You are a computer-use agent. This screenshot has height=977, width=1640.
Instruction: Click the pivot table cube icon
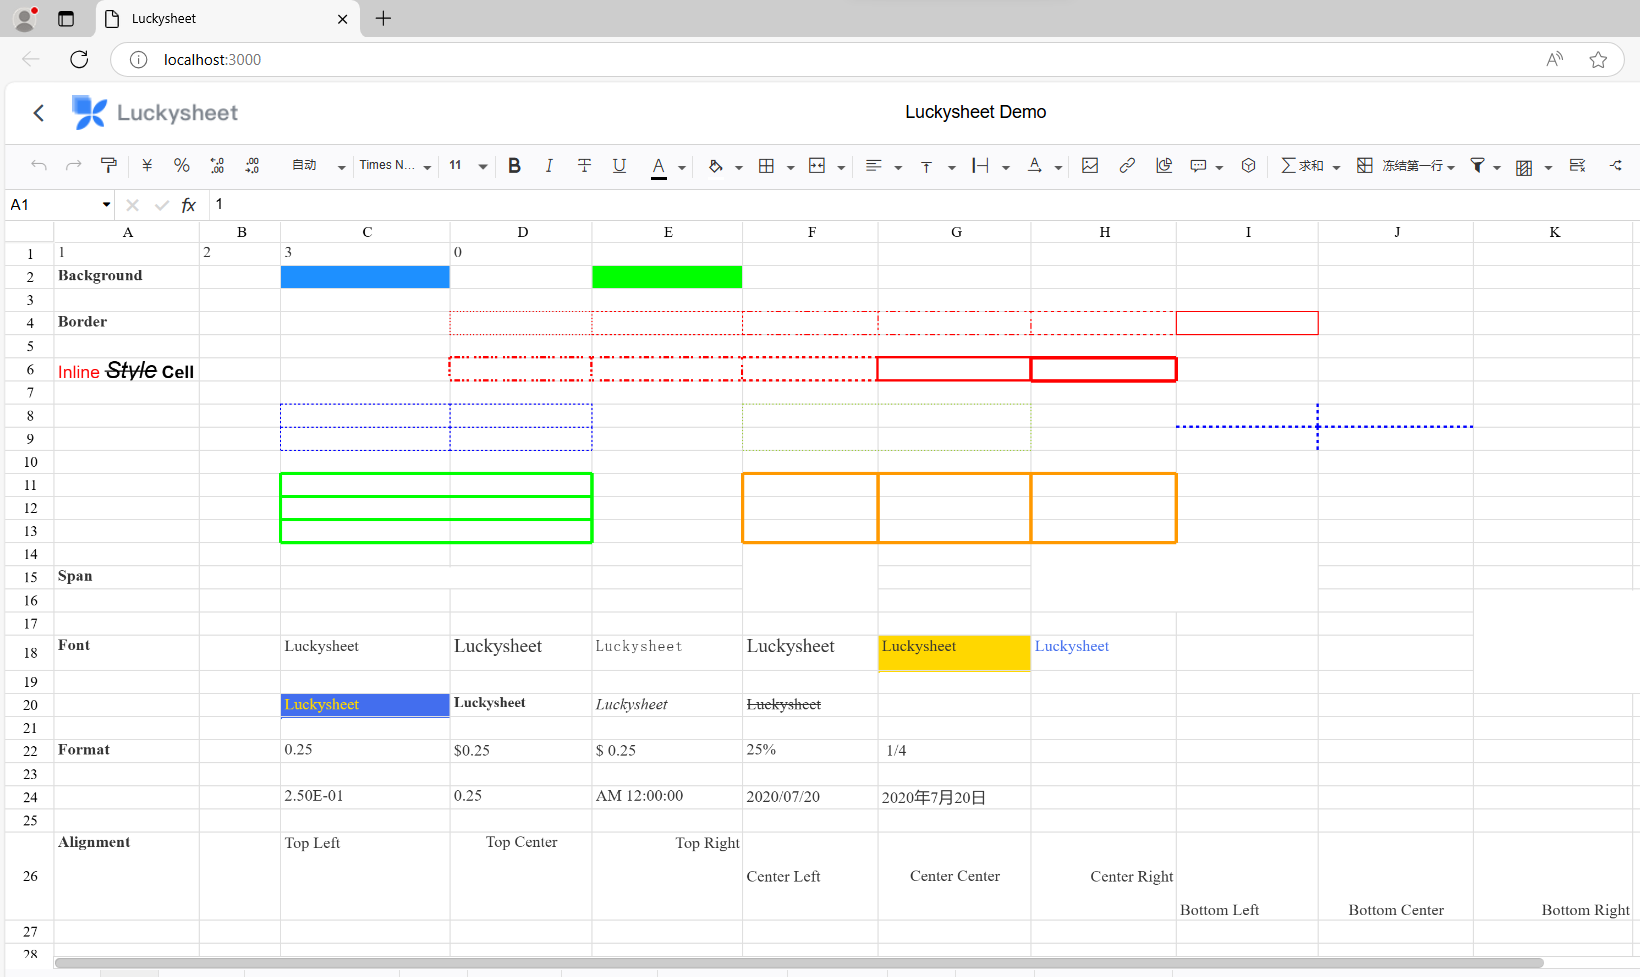1248,166
